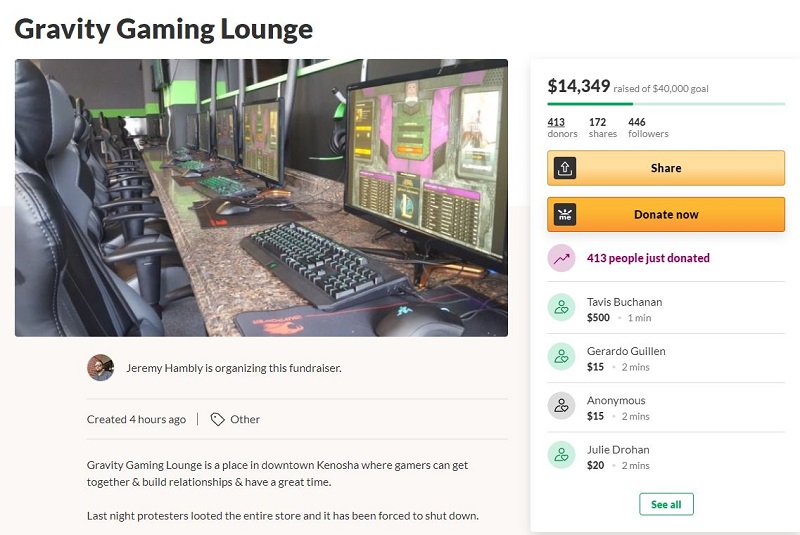
Task: Click the 172 shares count
Action: tap(603, 128)
